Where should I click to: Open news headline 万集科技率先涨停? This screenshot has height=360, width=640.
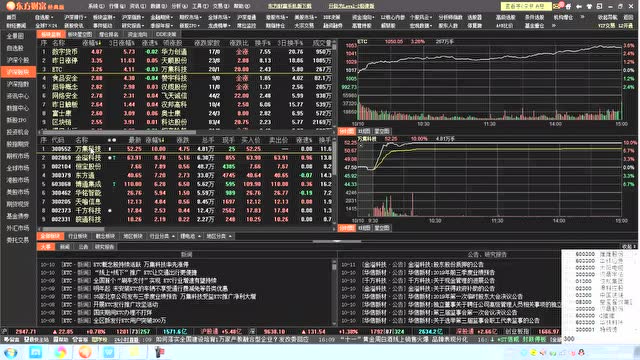click(141, 264)
